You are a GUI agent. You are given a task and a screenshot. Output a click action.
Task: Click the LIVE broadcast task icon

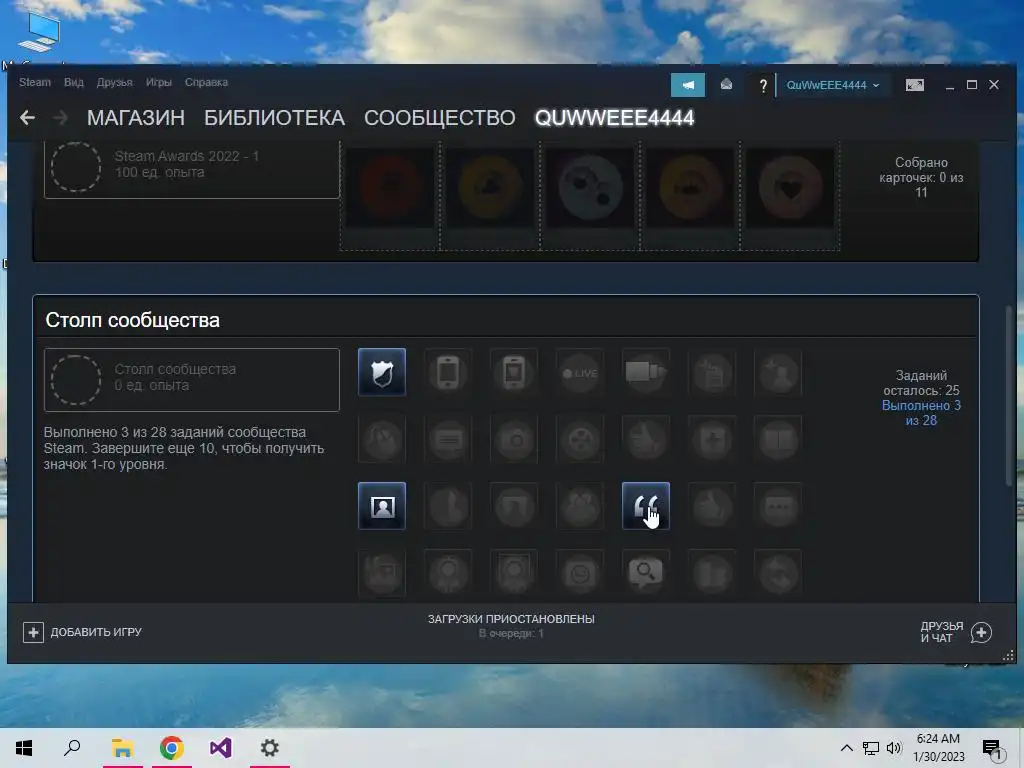coord(580,372)
